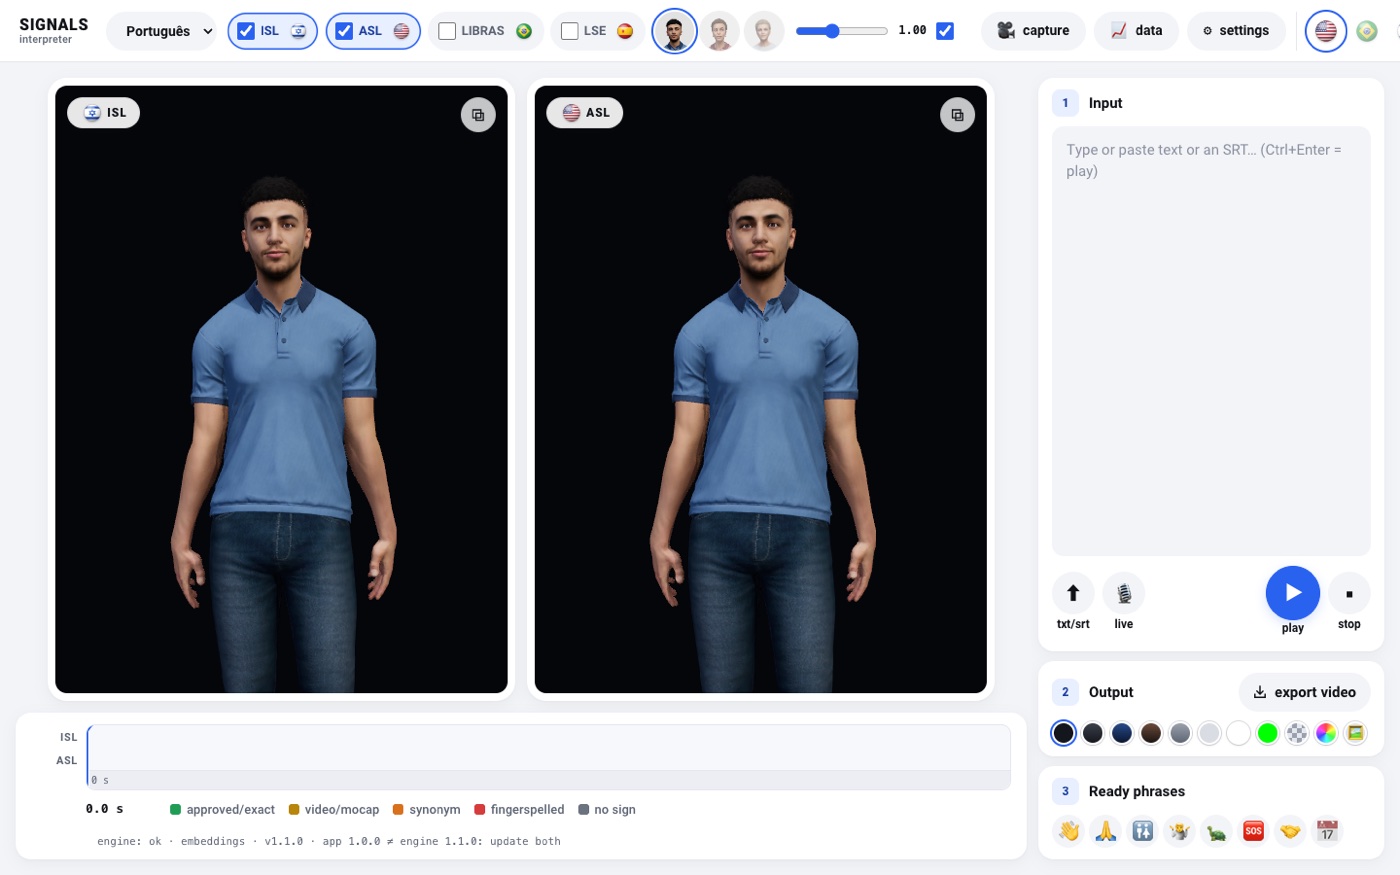Play the shrugging person ready phrase
The height and width of the screenshot is (875, 1400).
(x=1180, y=831)
